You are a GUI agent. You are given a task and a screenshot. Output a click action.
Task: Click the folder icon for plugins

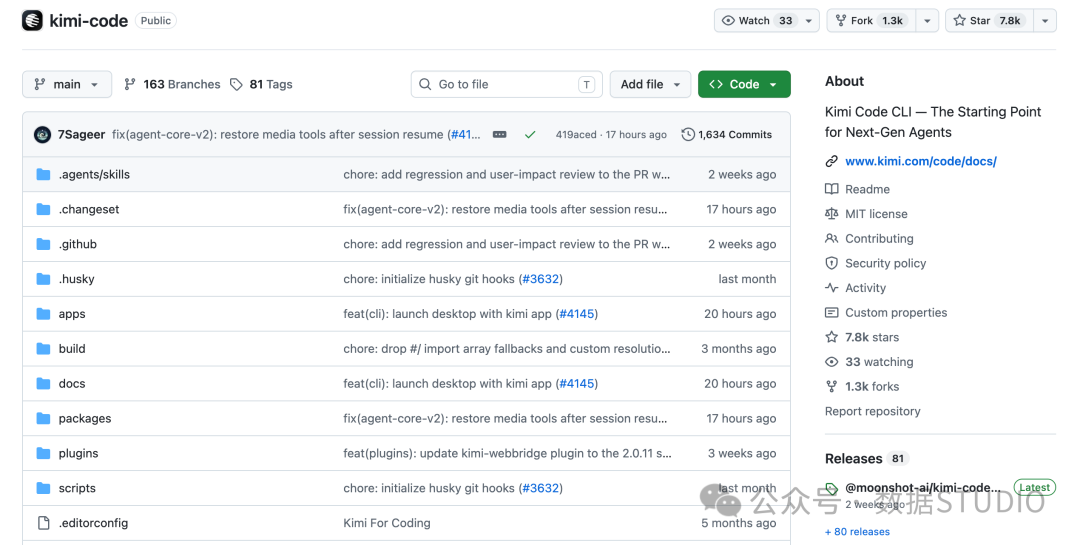[43, 453]
